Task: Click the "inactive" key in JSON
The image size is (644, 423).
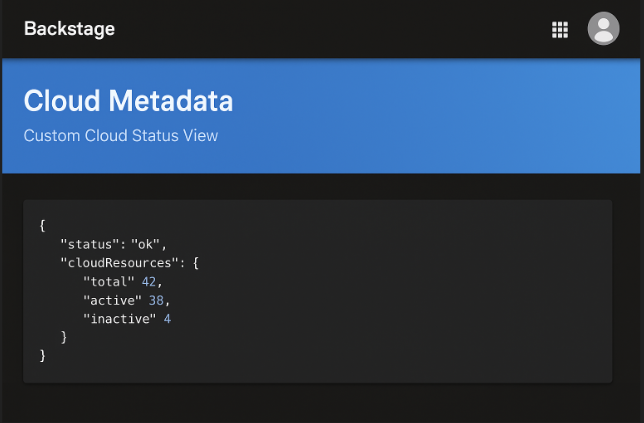Action: coord(120,319)
